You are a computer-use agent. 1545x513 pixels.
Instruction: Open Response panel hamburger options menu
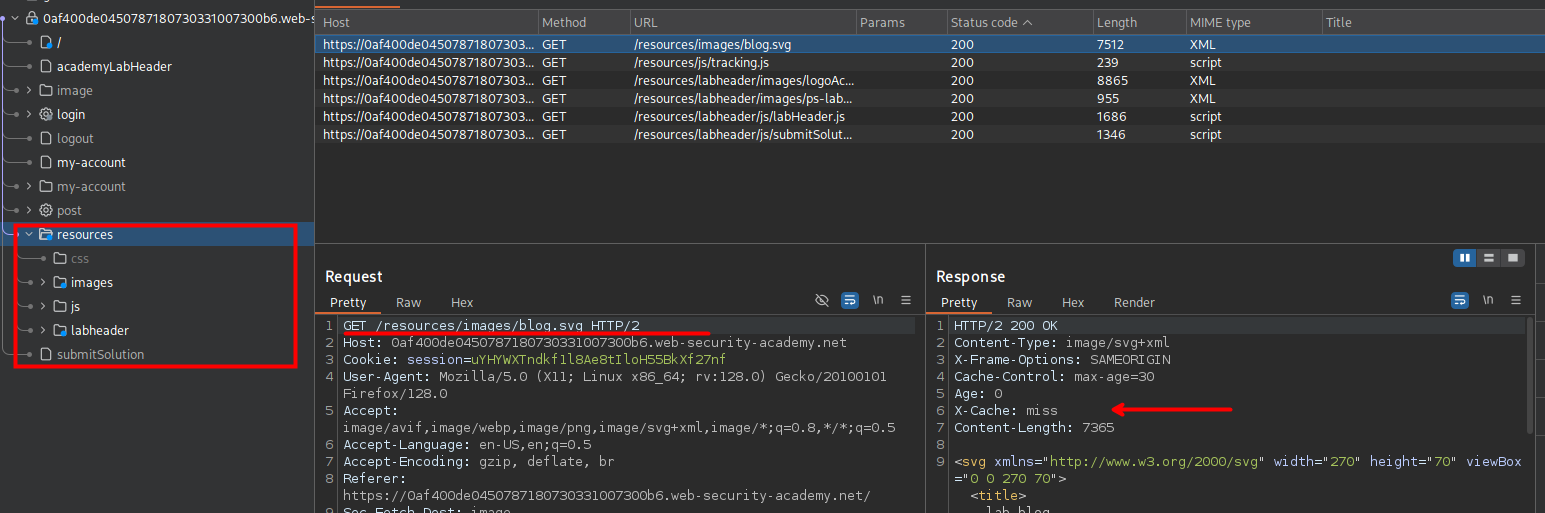[1515, 300]
